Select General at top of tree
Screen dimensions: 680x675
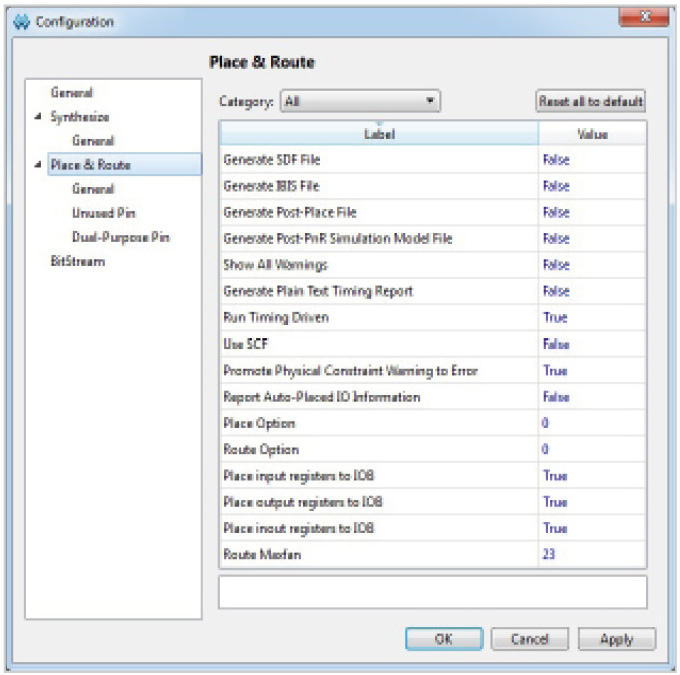click(x=71, y=93)
